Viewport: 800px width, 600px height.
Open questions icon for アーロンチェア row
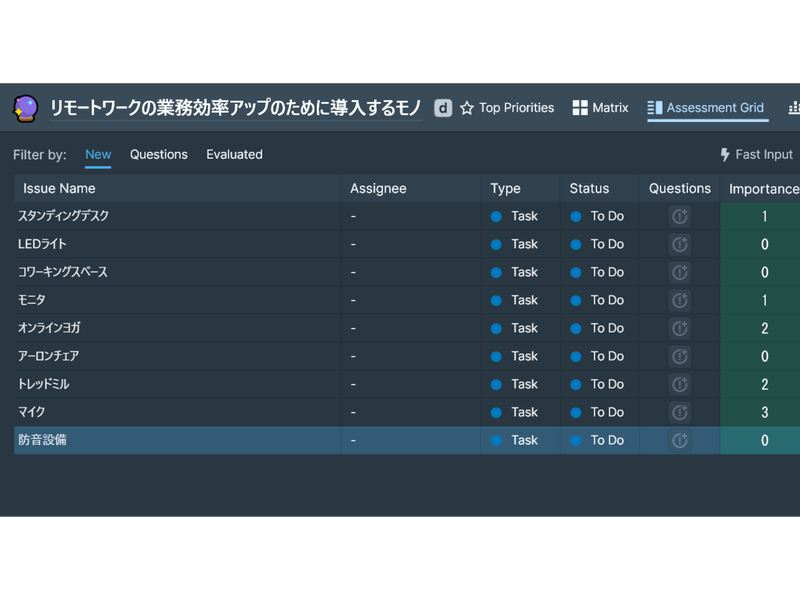(x=680, y=356)
